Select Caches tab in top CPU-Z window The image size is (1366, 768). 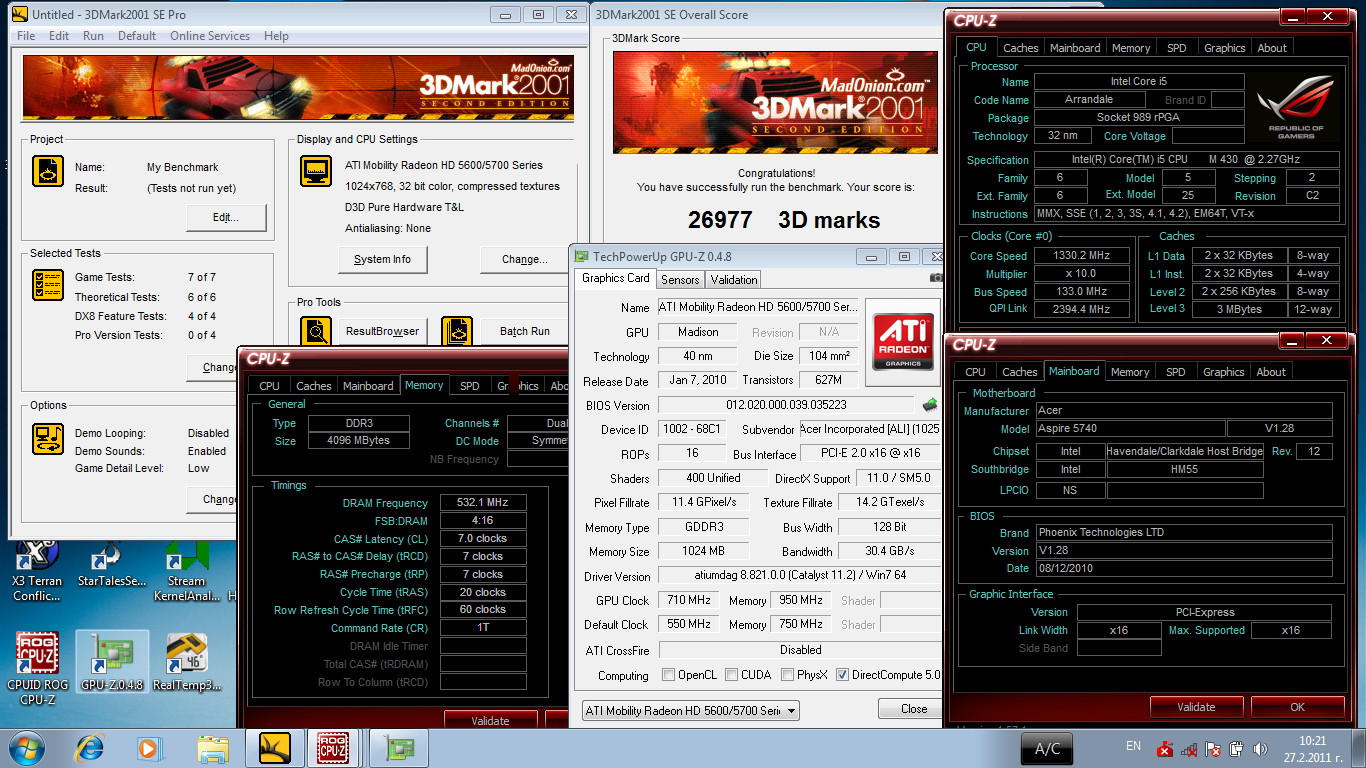click(1021, 48)
